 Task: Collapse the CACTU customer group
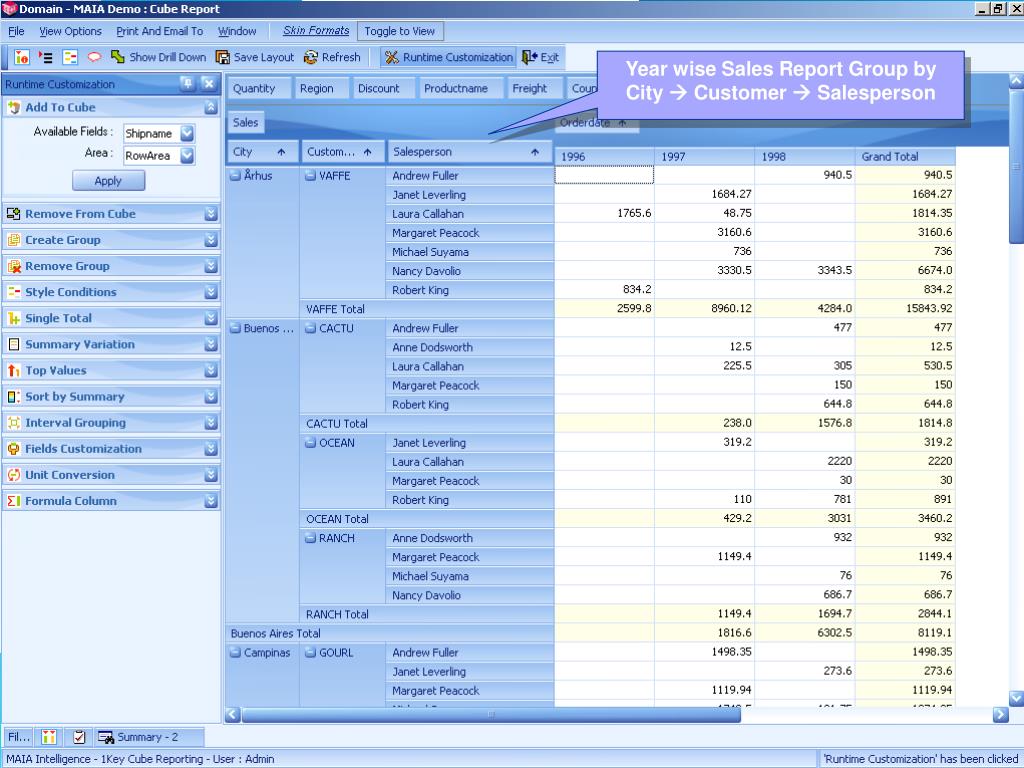click(x=311, y=328)
